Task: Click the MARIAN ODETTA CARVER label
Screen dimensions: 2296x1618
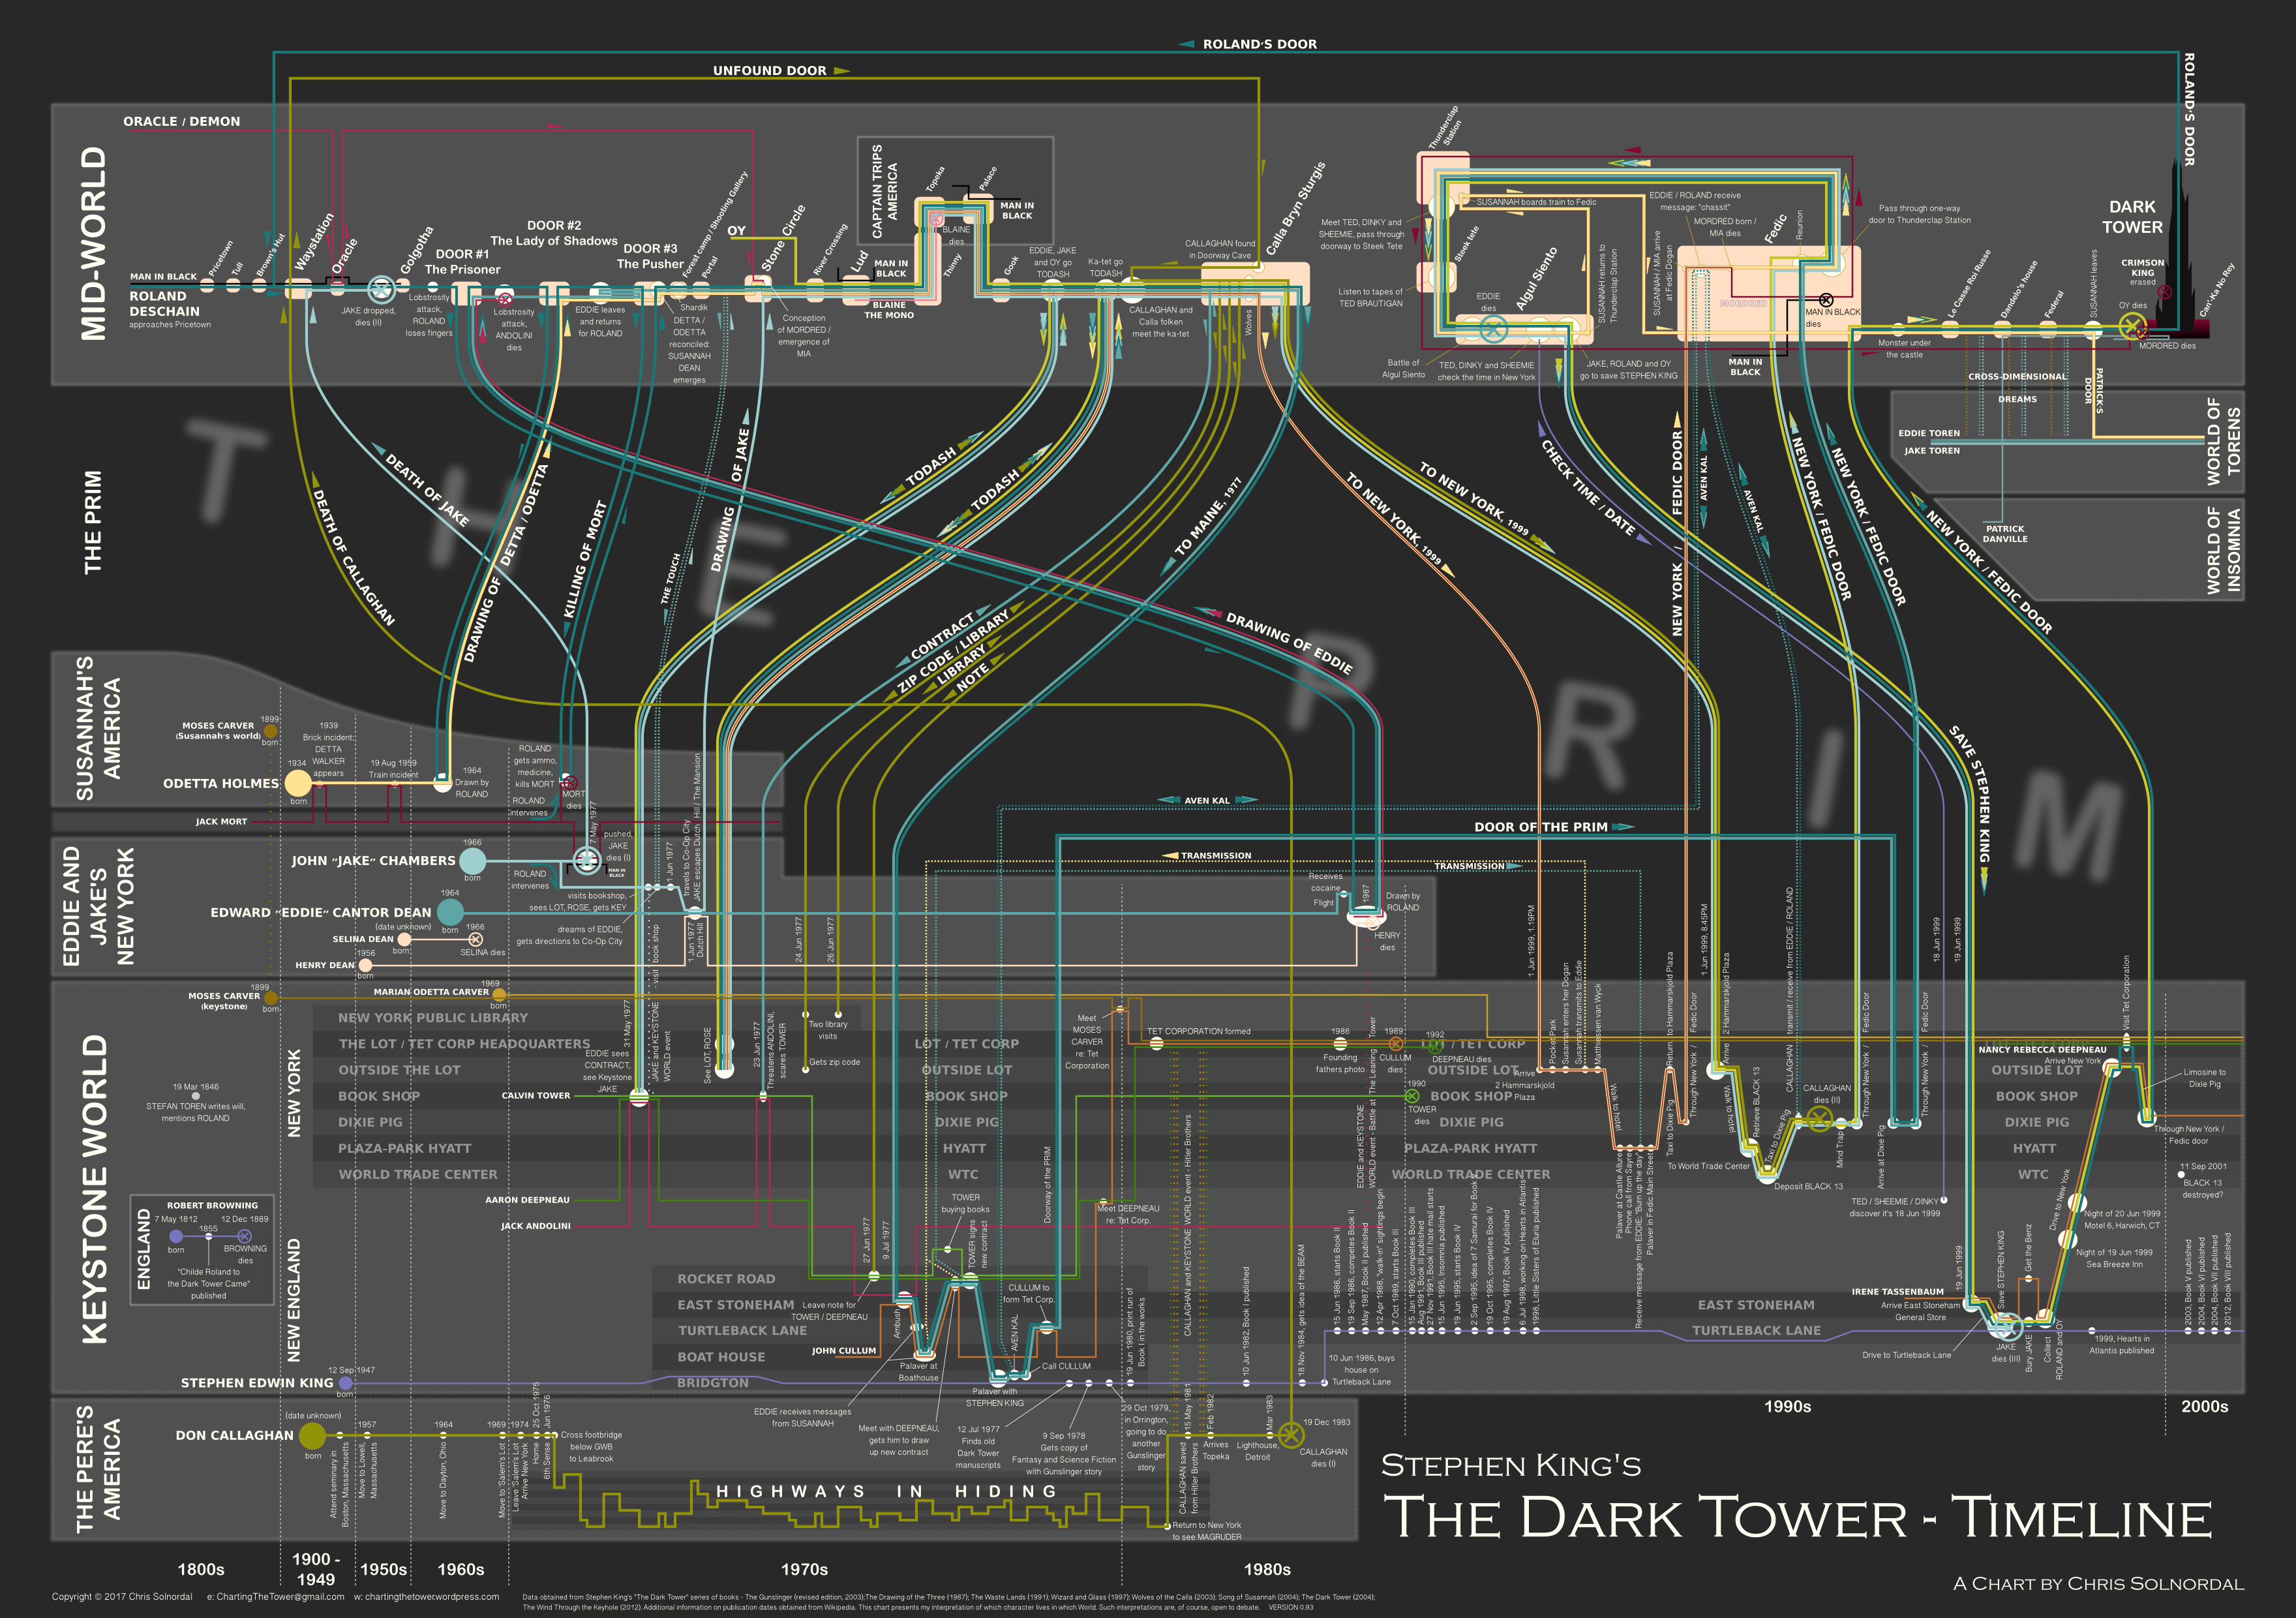Action: 431,992
